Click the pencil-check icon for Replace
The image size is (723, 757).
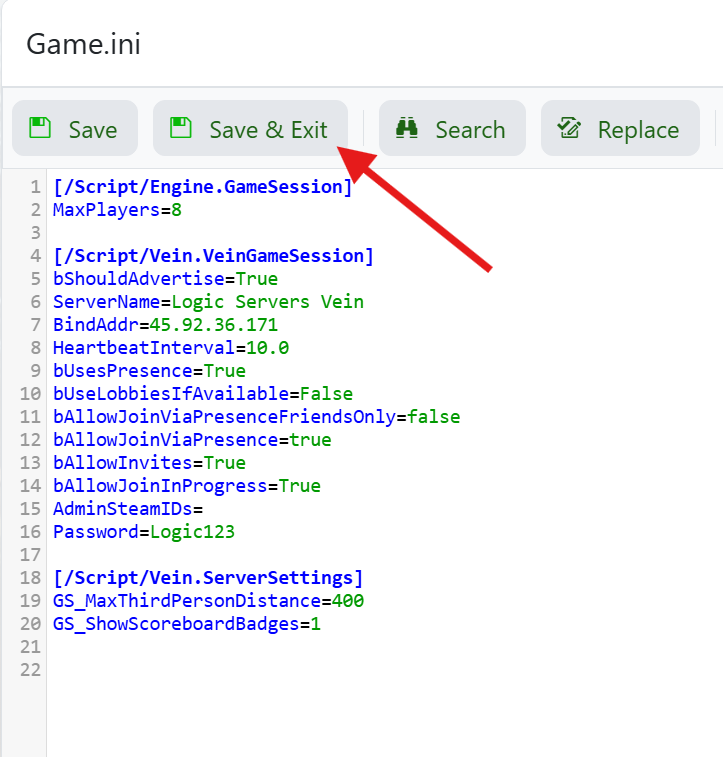click(570, 129)
